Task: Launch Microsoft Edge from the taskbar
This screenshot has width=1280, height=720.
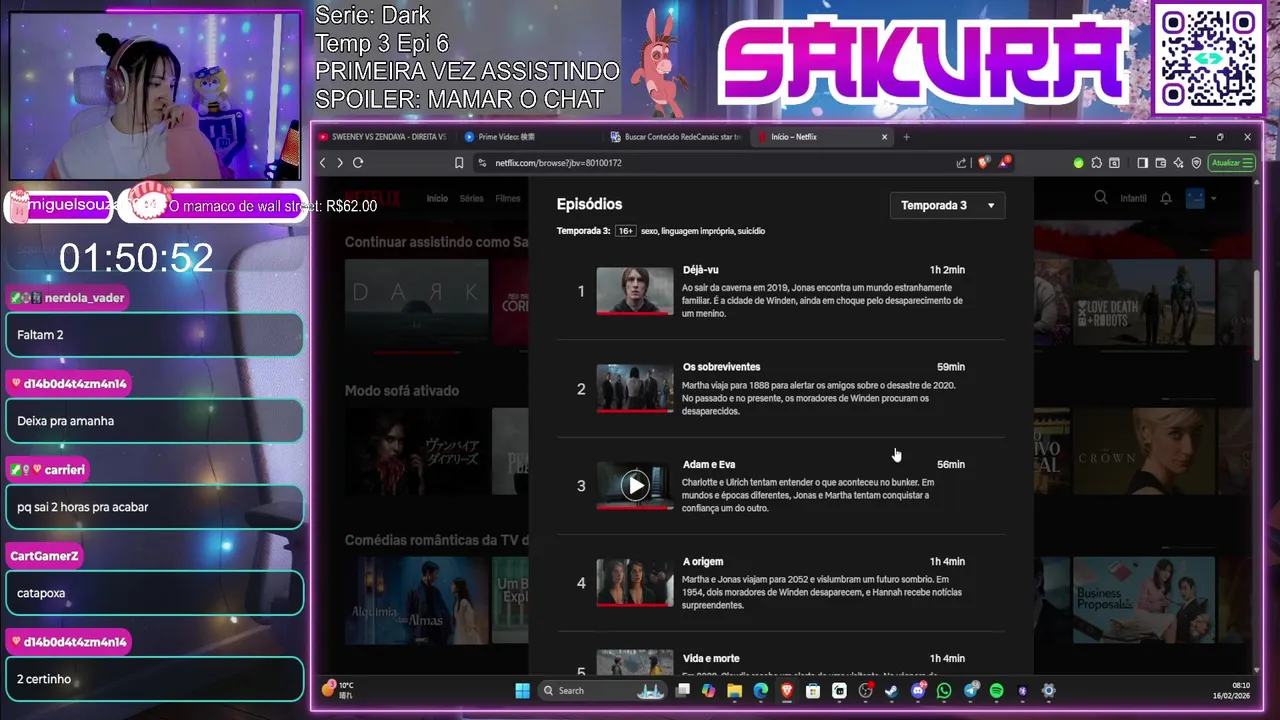Action: pos(761,690)
